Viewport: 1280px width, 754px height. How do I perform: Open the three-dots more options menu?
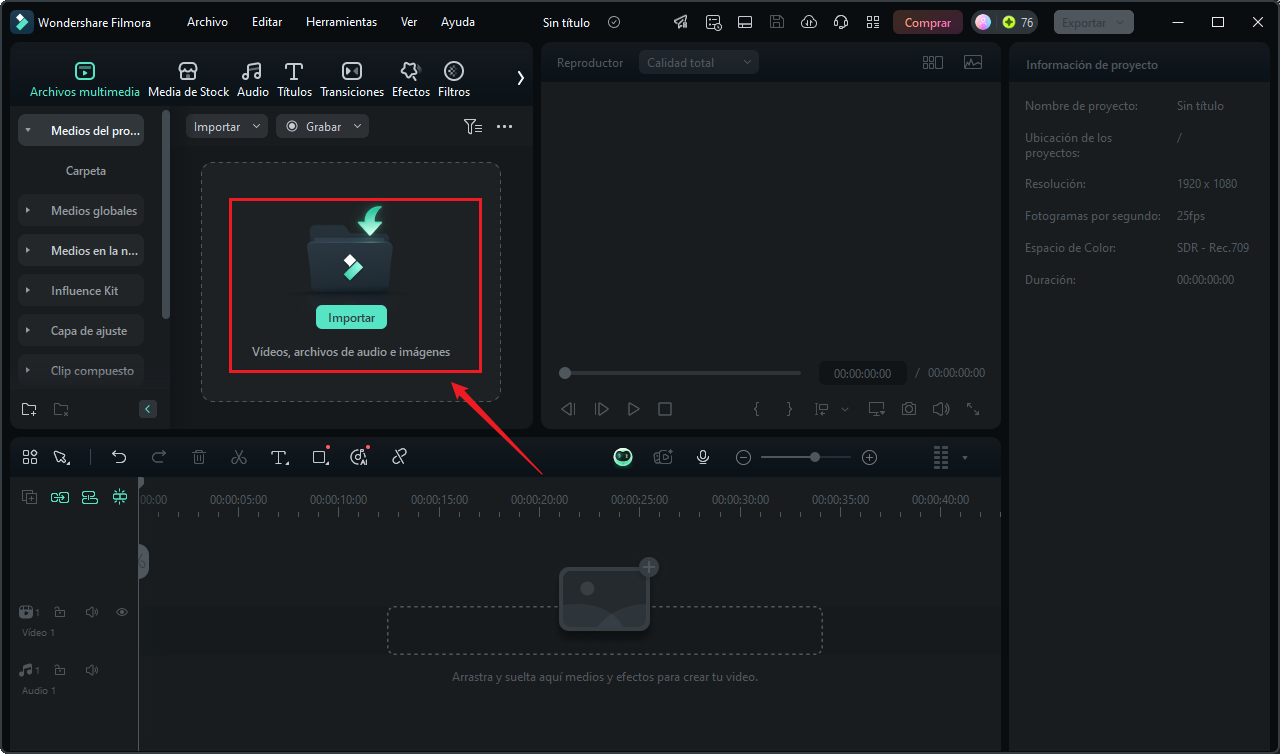pos(504,127)
